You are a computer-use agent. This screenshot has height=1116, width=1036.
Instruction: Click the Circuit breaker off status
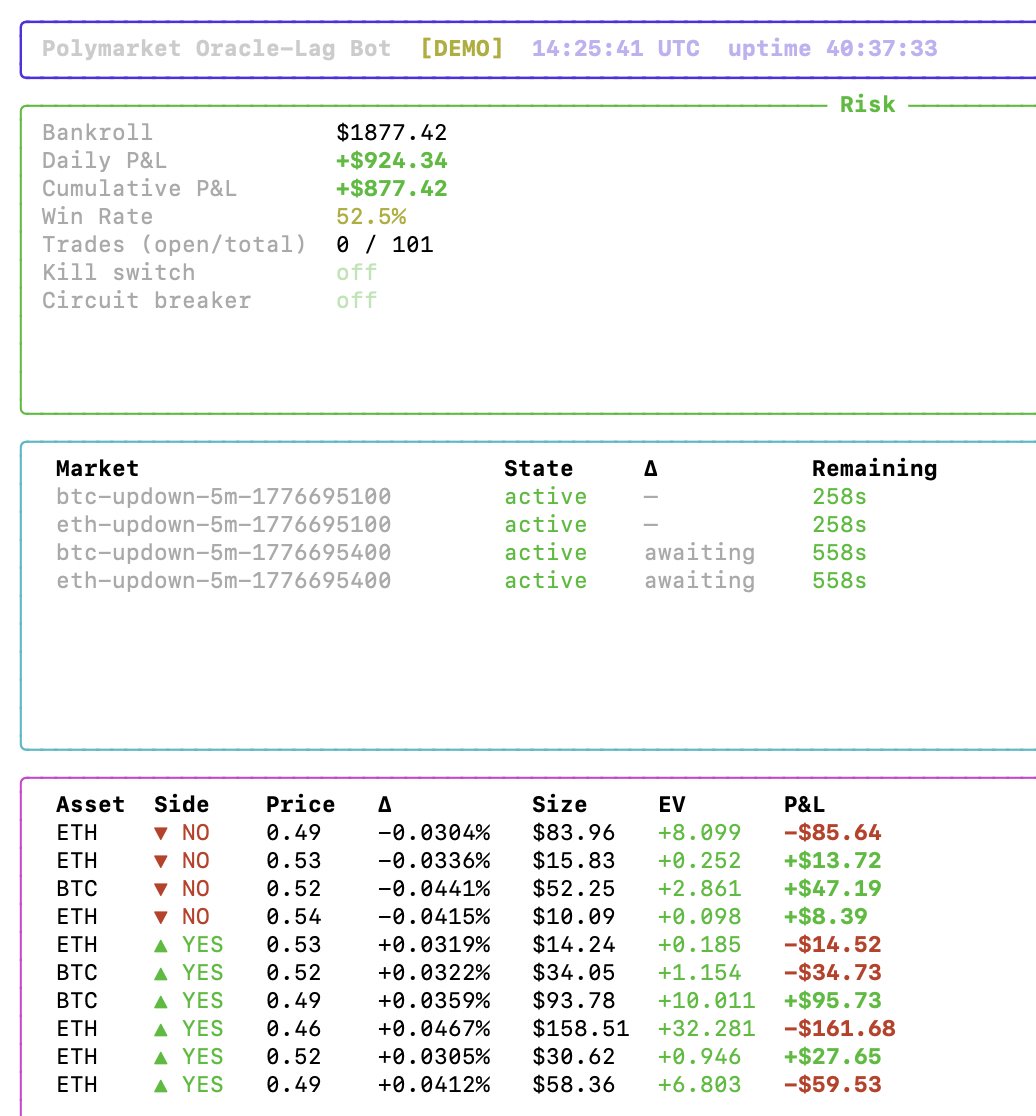[356, 300]
